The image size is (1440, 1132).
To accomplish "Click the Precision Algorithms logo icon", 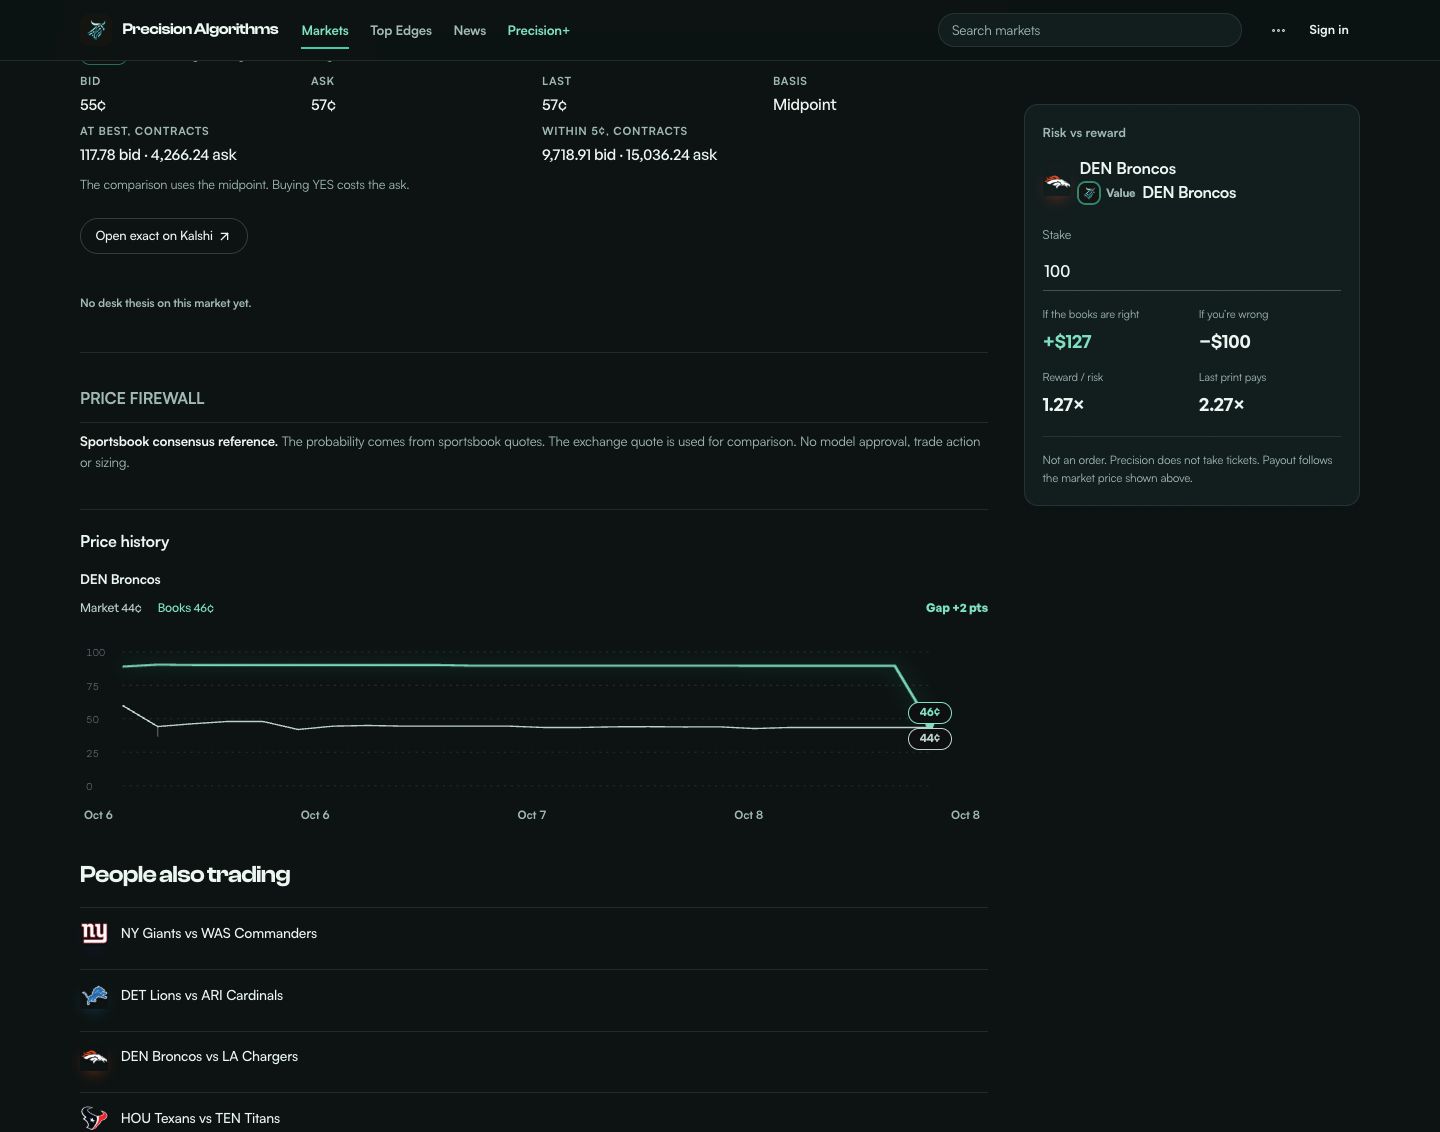I will (x=96, y=30).
